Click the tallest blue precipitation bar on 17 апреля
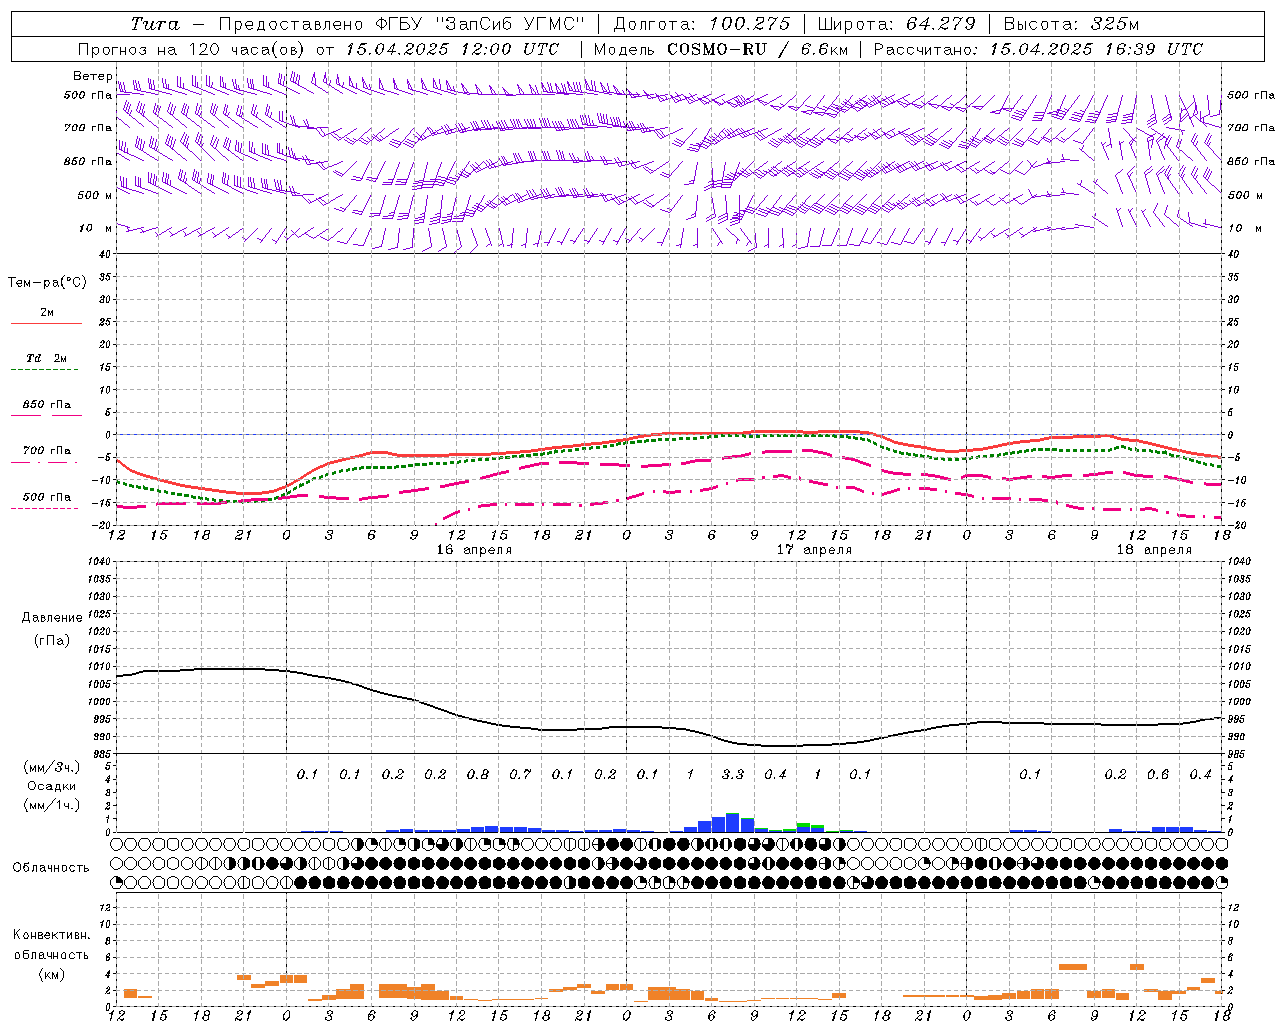Screen dimensions: 1280x1024 click(x=733, y=822)
